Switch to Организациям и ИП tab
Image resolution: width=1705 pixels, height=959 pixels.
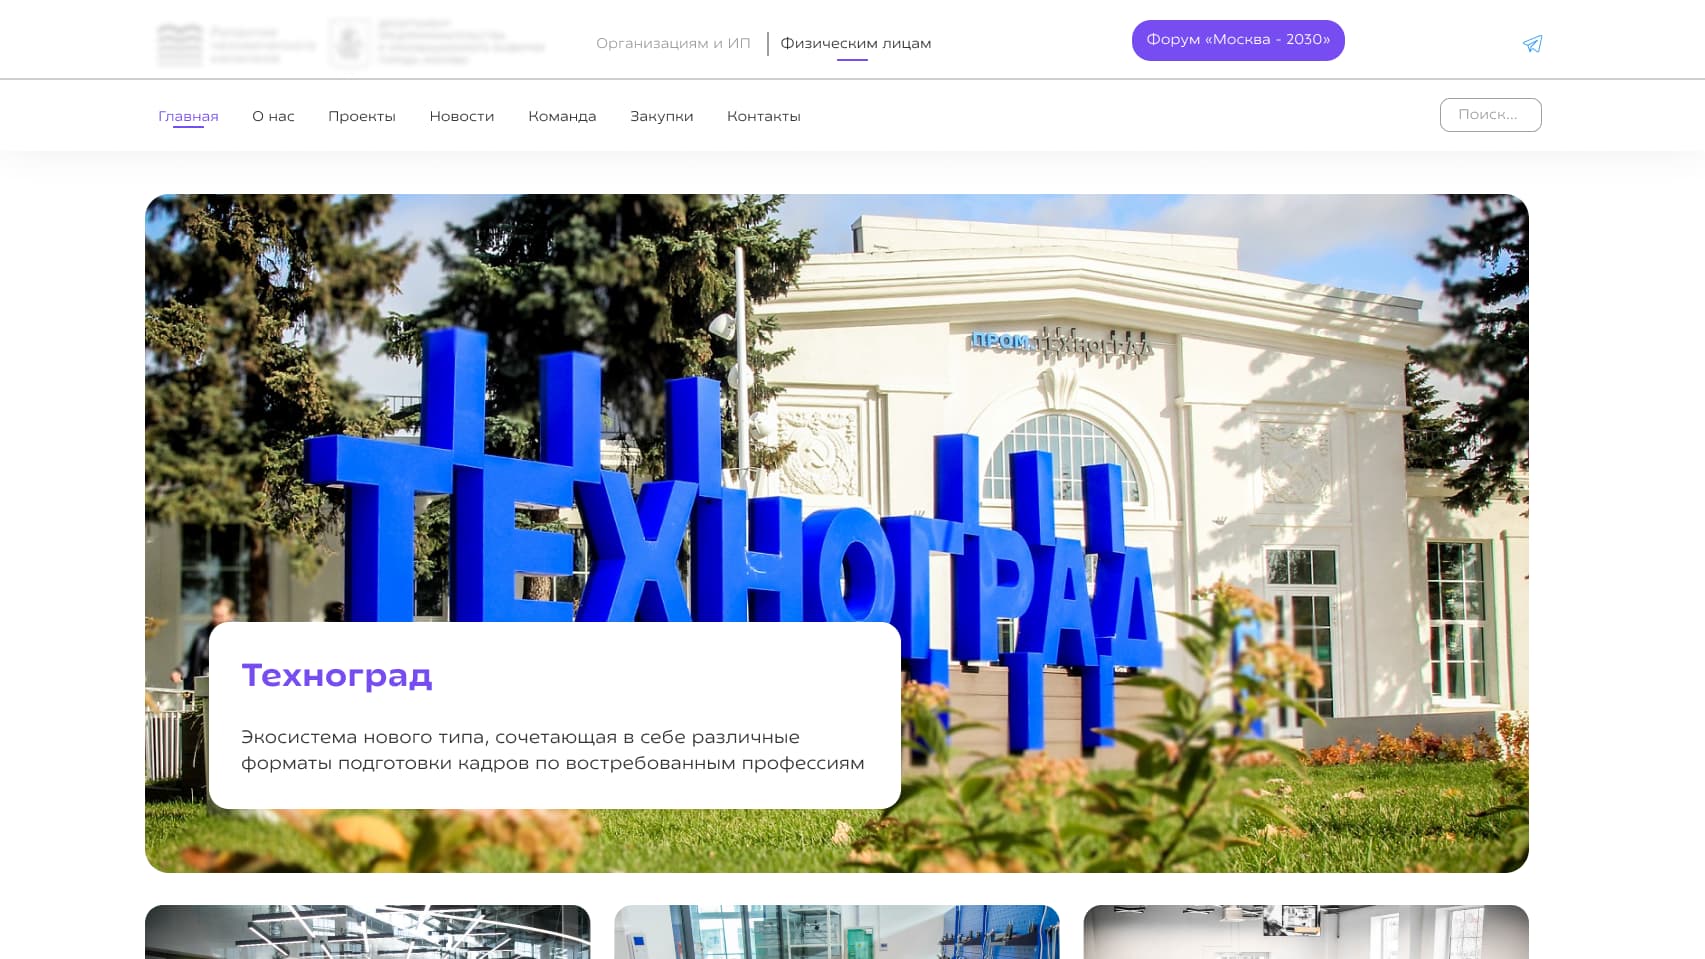click(x=673, y=43)
